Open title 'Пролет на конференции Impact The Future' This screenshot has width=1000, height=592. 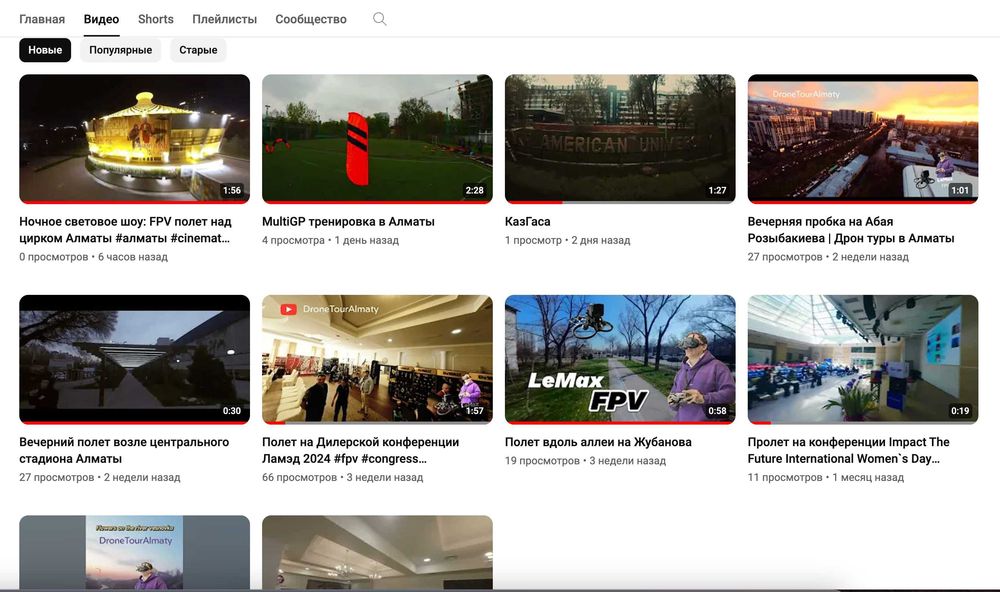point(848,450)
